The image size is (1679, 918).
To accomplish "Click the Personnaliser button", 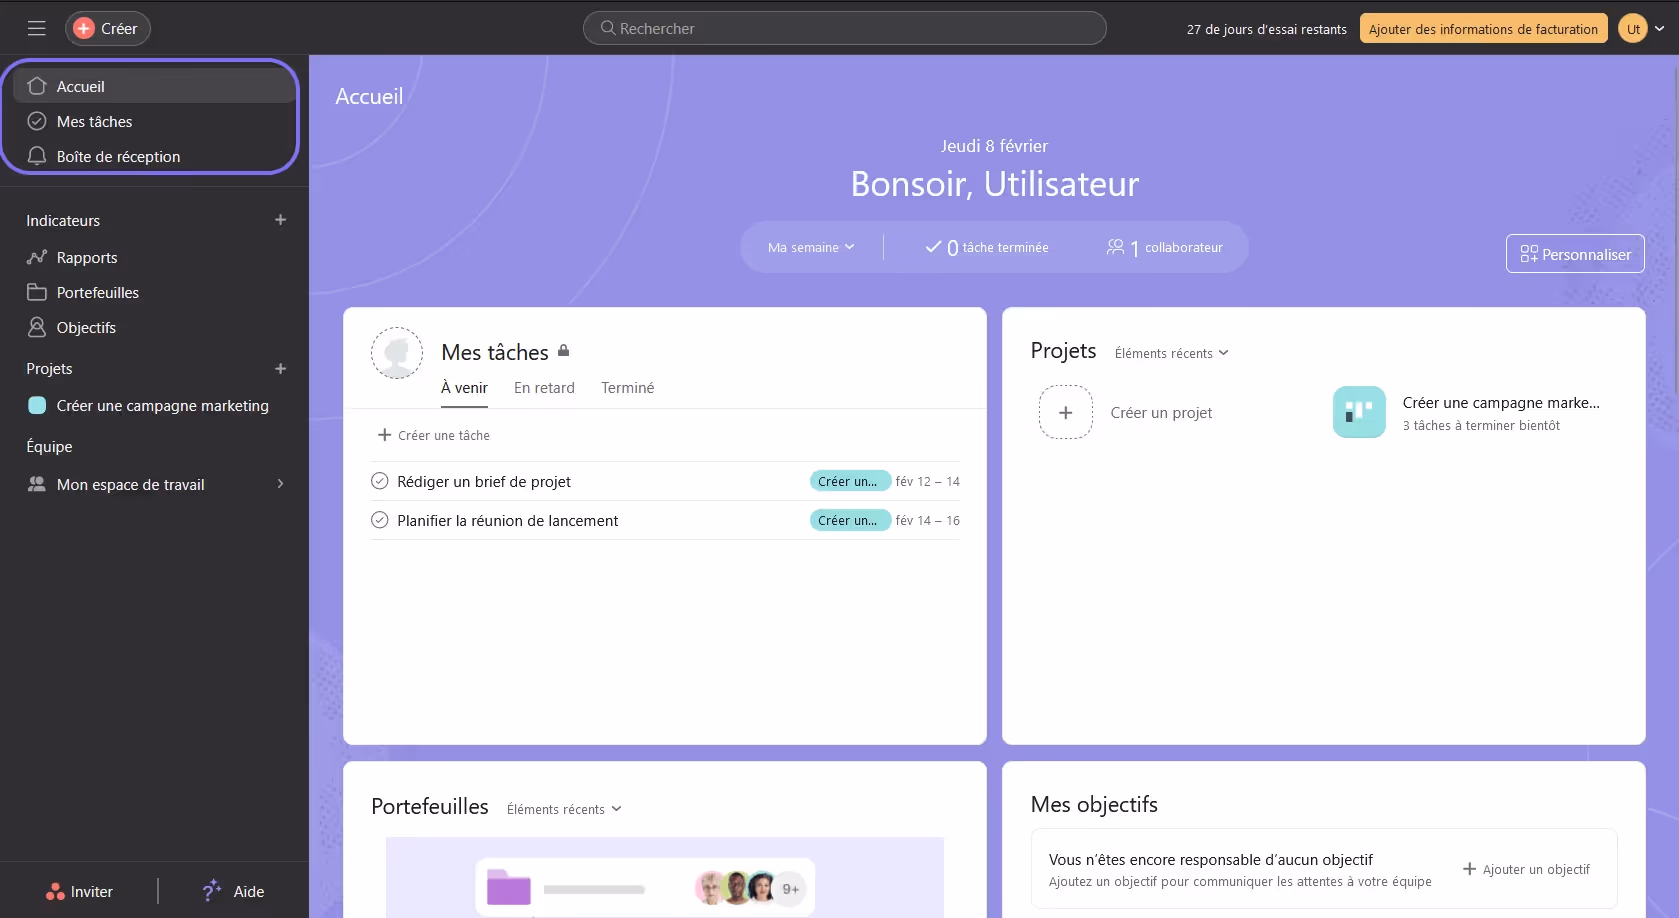I will (x=1575, y=254).
